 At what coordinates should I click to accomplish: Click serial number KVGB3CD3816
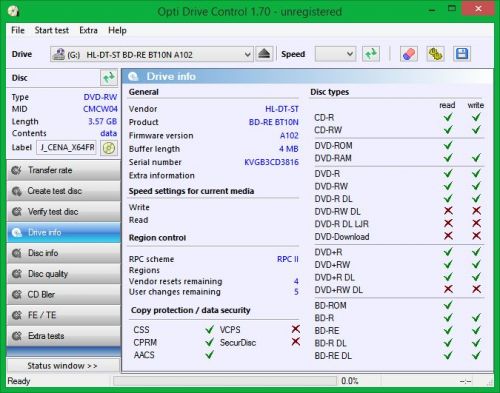(x=271, y=162)
